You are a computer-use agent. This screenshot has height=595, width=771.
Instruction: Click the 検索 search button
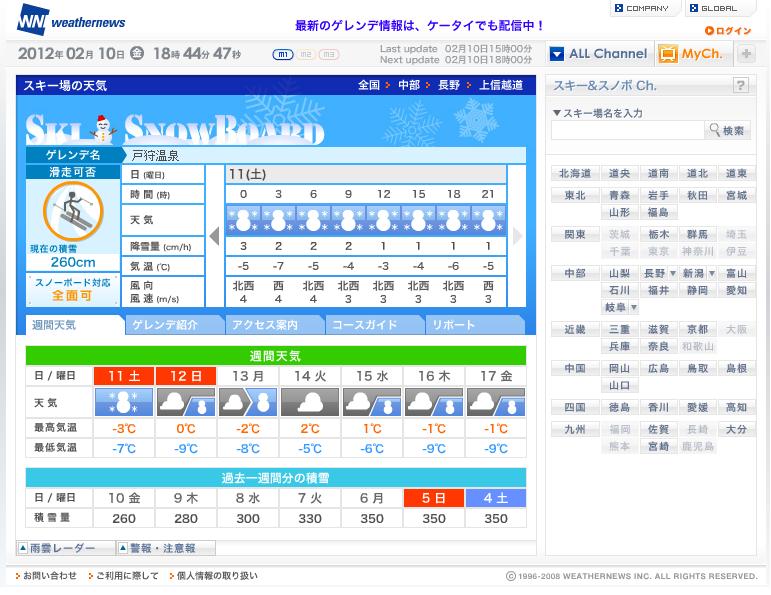pos(727,130)
